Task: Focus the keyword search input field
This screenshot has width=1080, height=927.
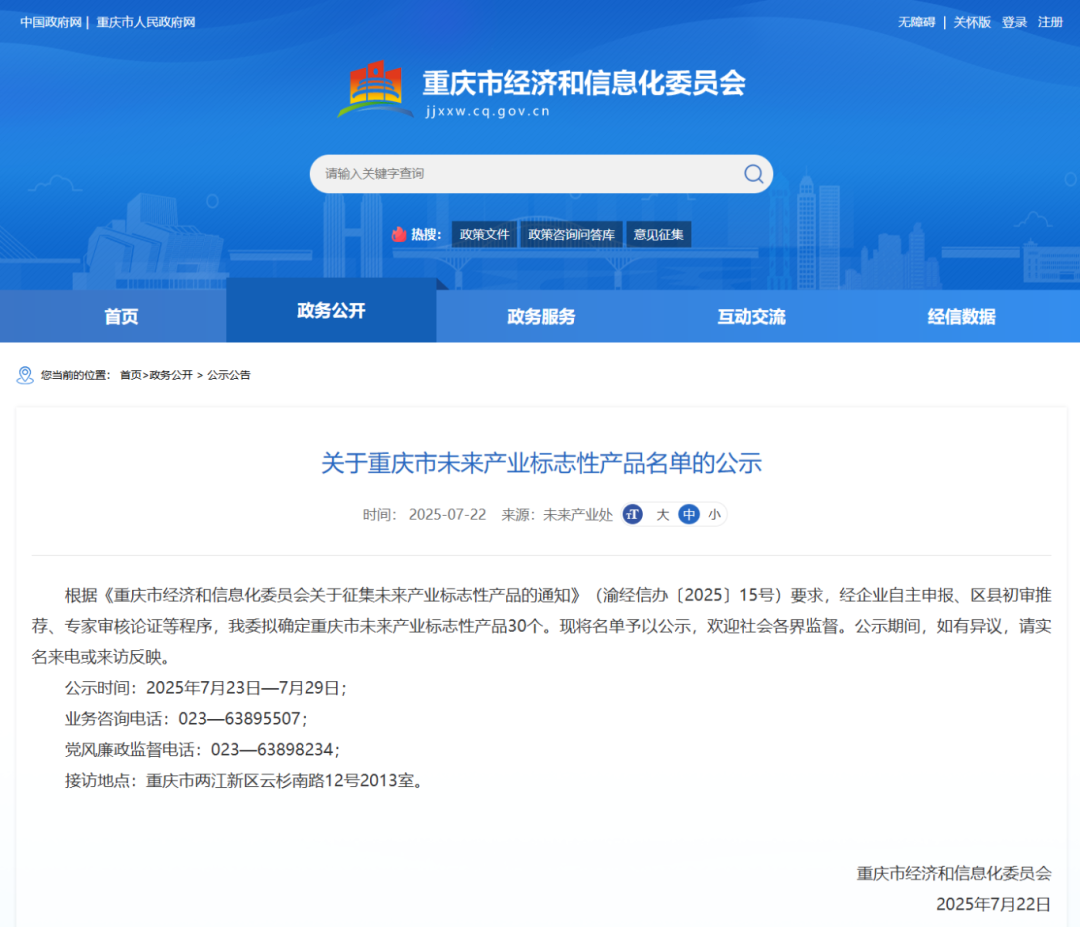Action: point(525,174)
